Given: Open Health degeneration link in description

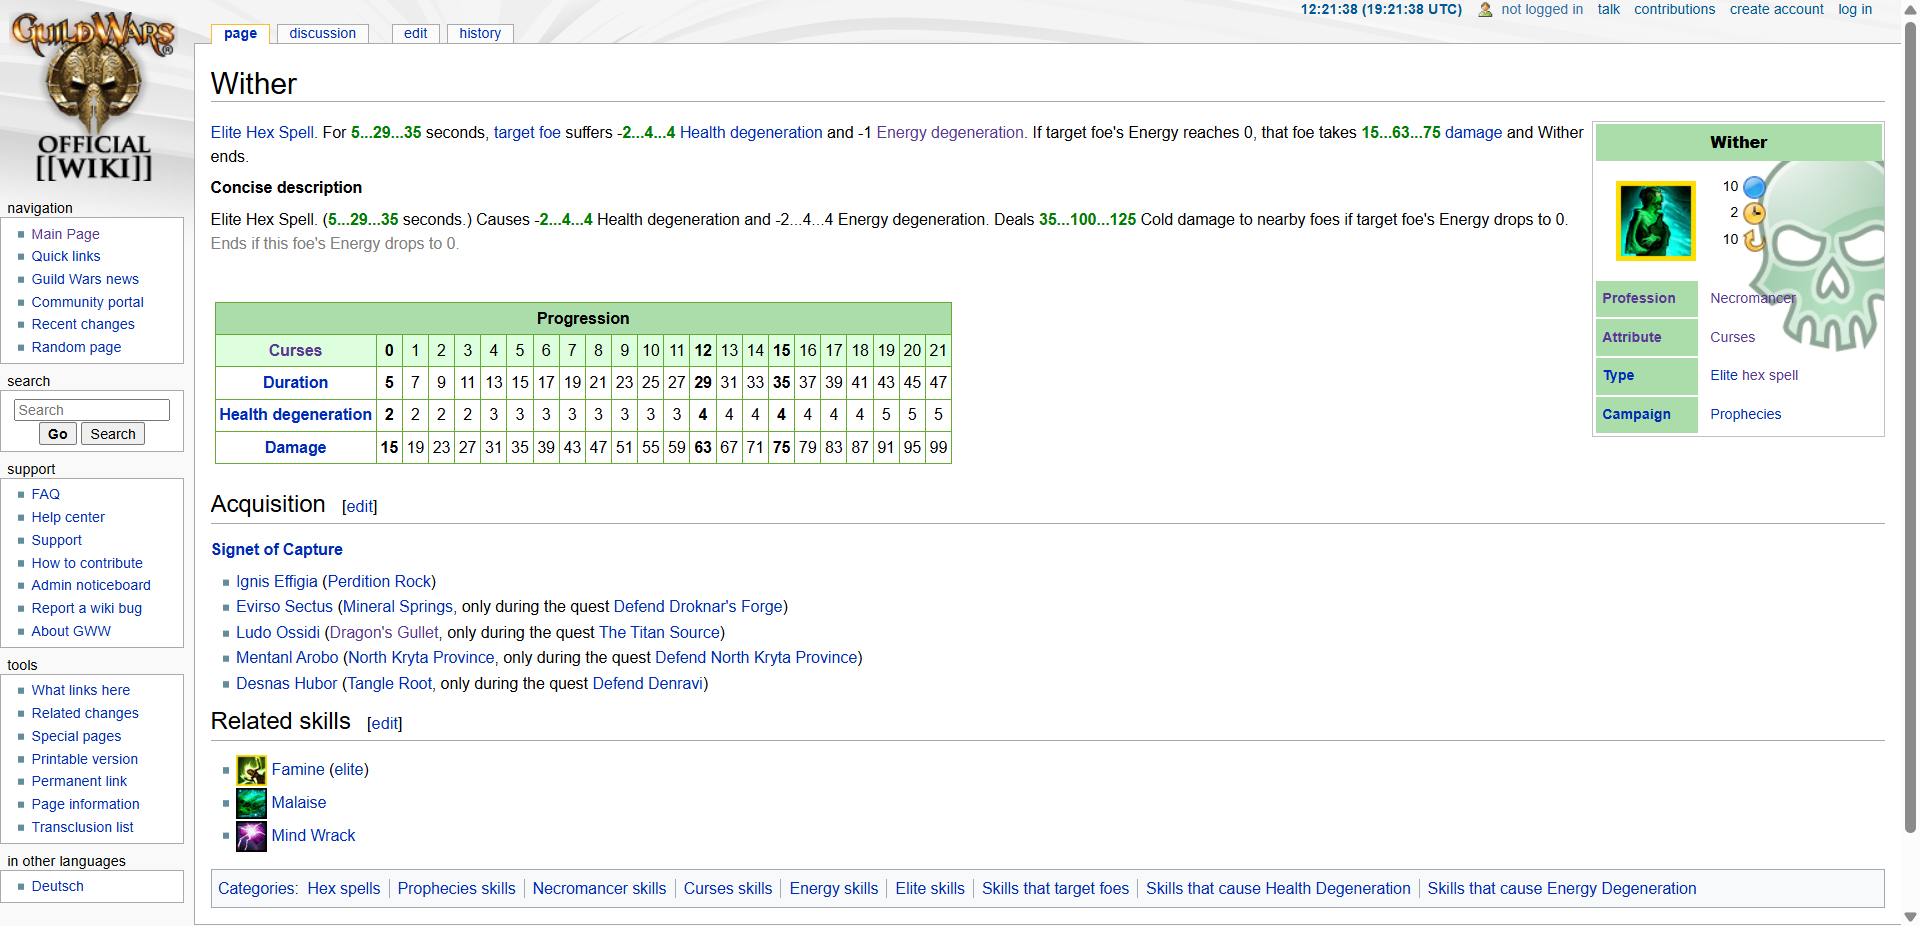Looking at the screenshot, I should point(751,133).
